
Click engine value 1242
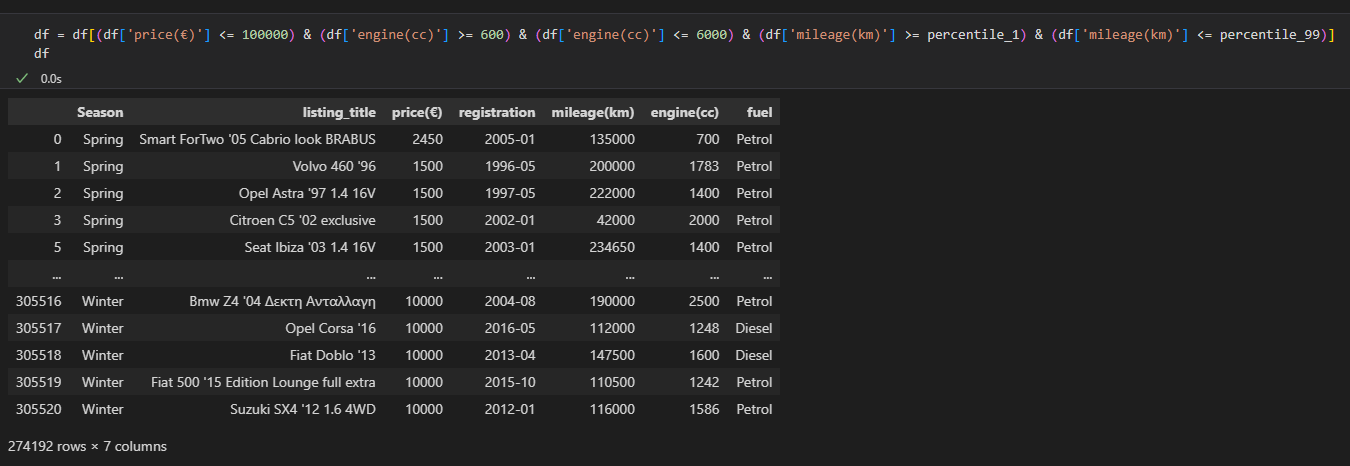[x=704, y=382]
